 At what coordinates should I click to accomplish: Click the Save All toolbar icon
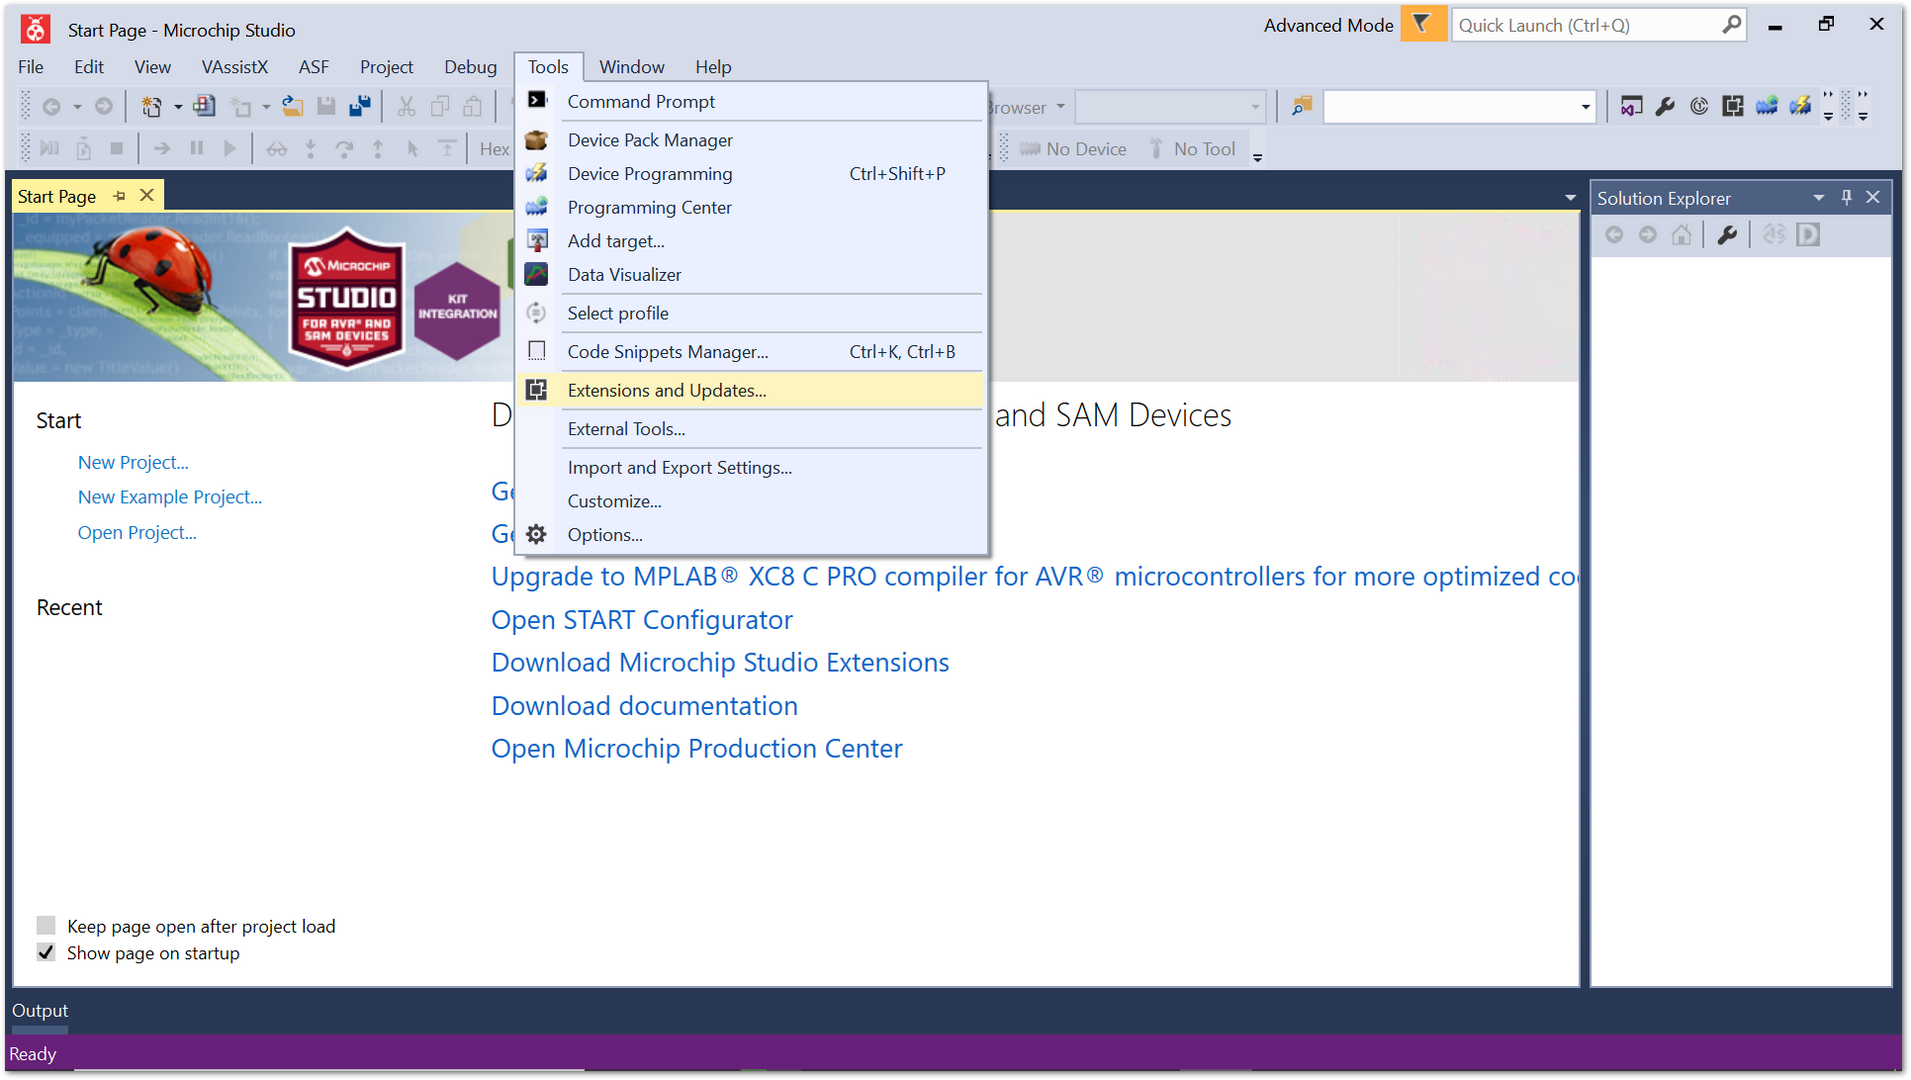coord(360,106)
